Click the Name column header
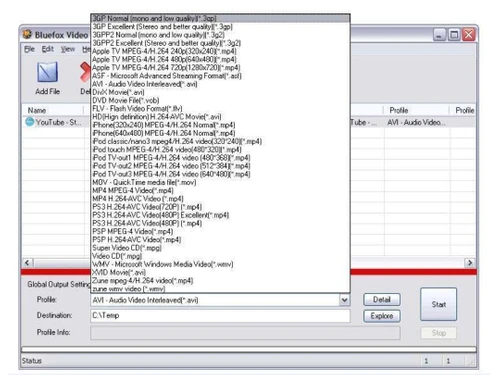Screen dimensions: 500x375 [x=53, y=110]
